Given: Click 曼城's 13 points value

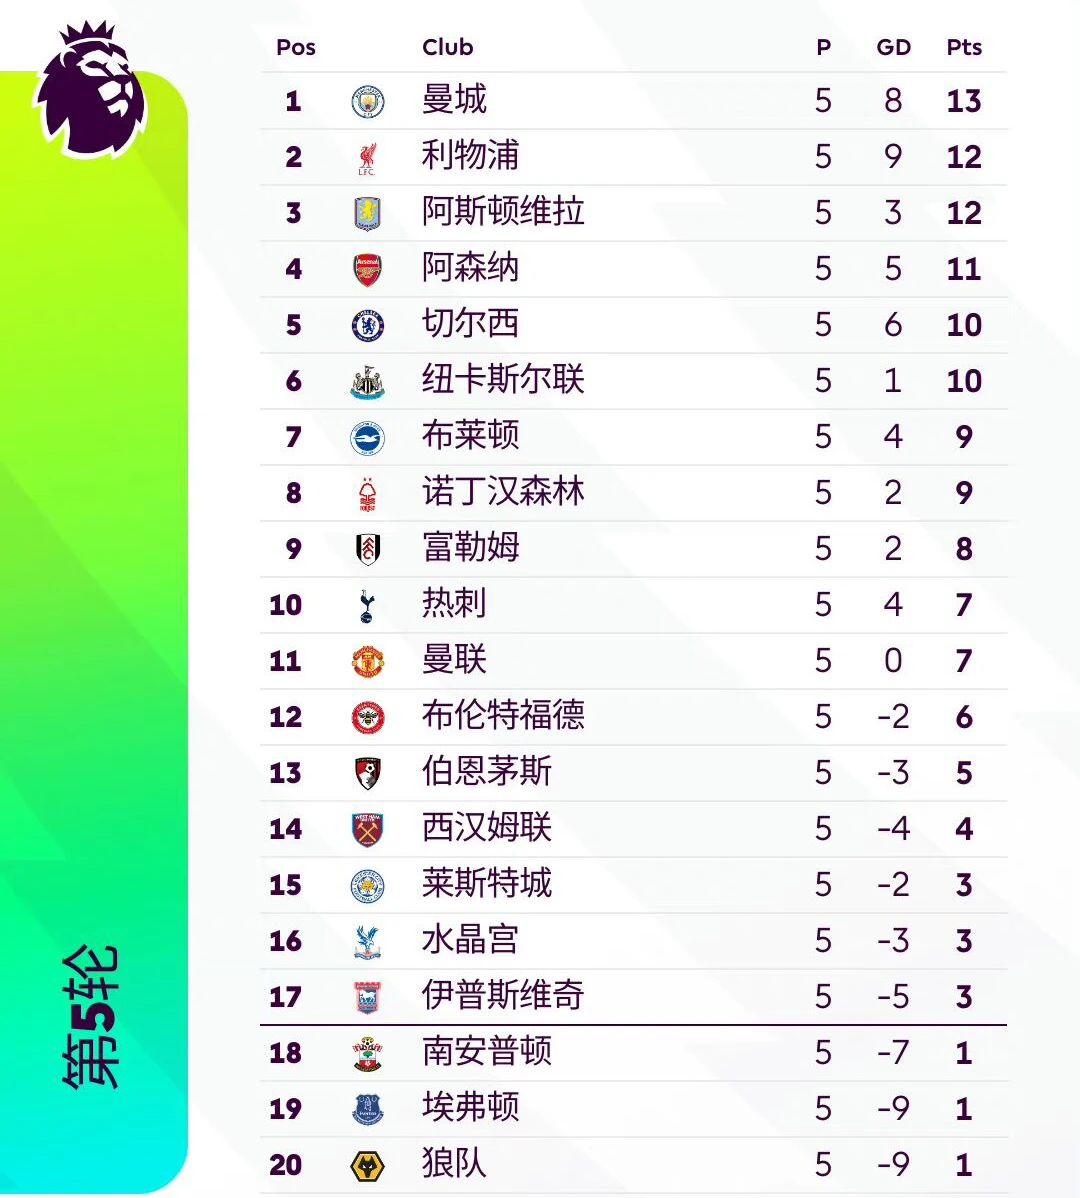Looking at the screenshot, I should [x=964, y=101].
